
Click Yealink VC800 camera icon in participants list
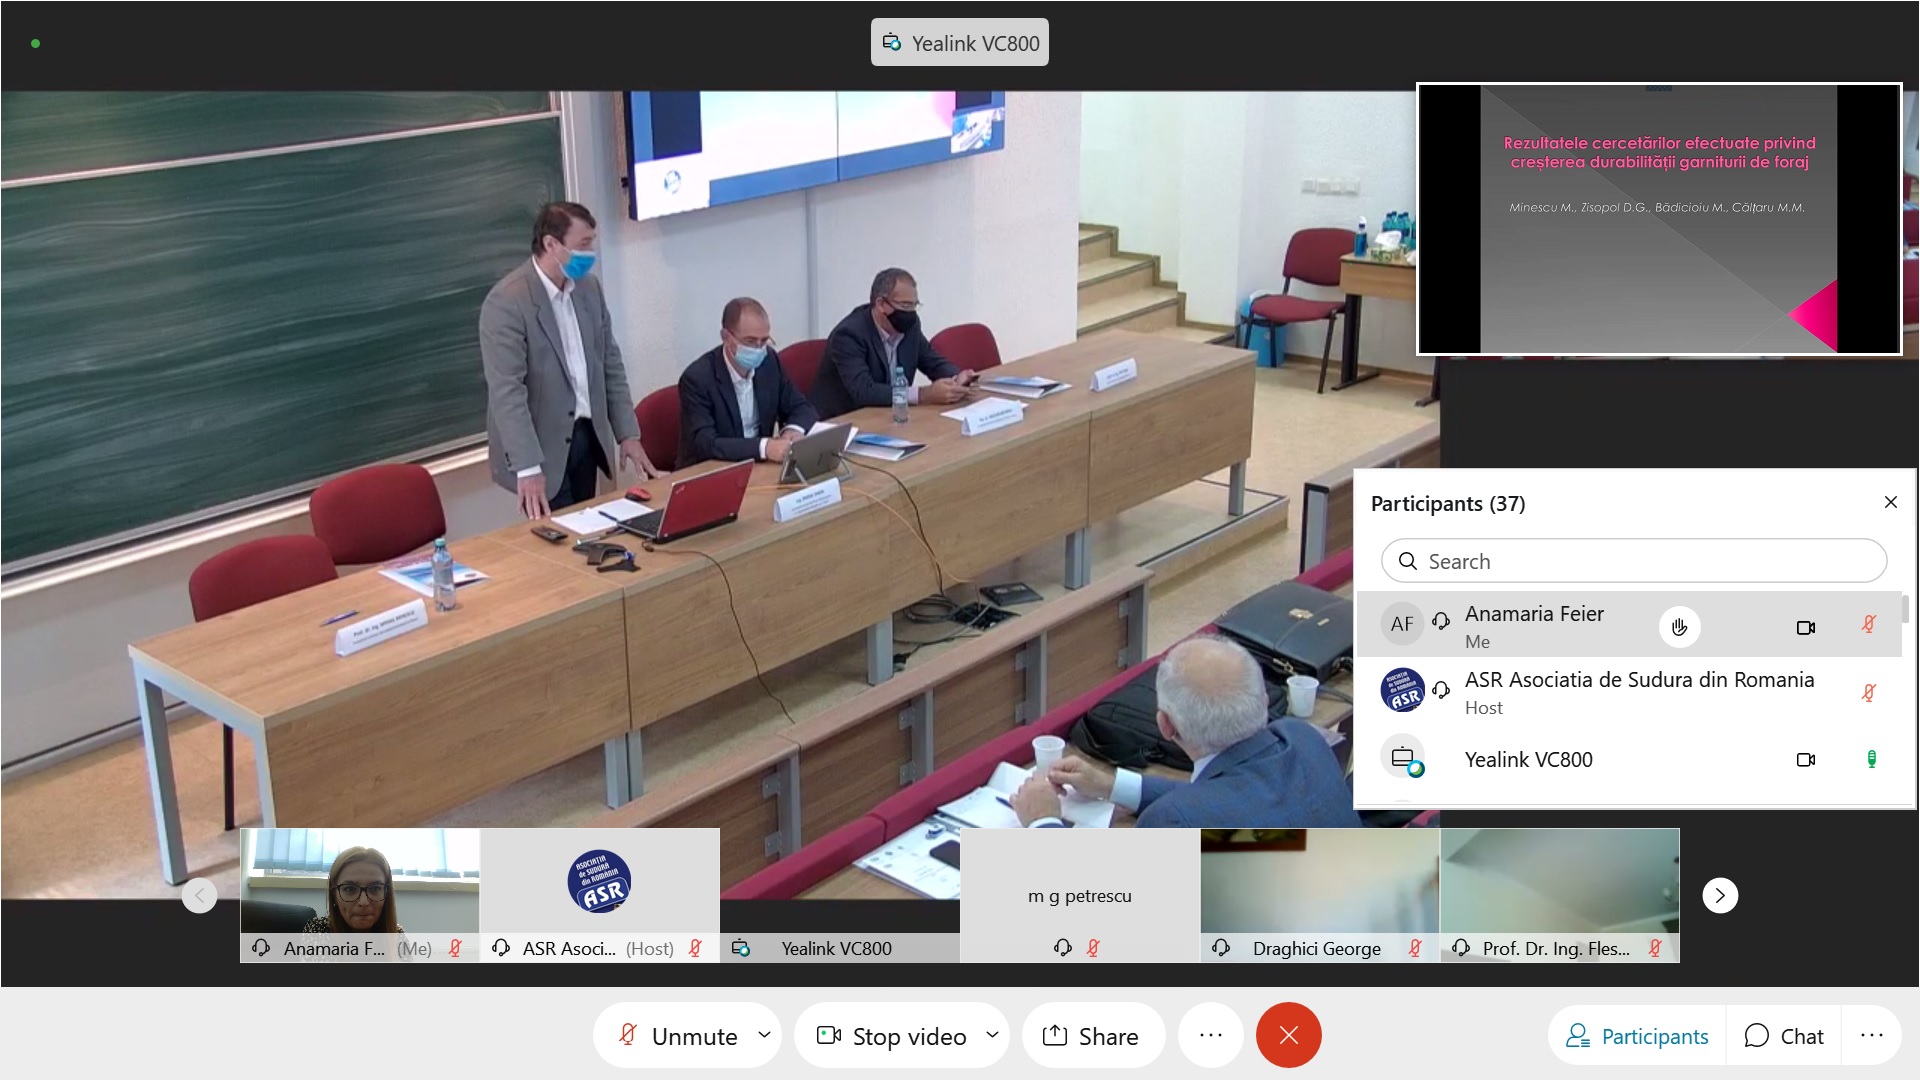1805,760
